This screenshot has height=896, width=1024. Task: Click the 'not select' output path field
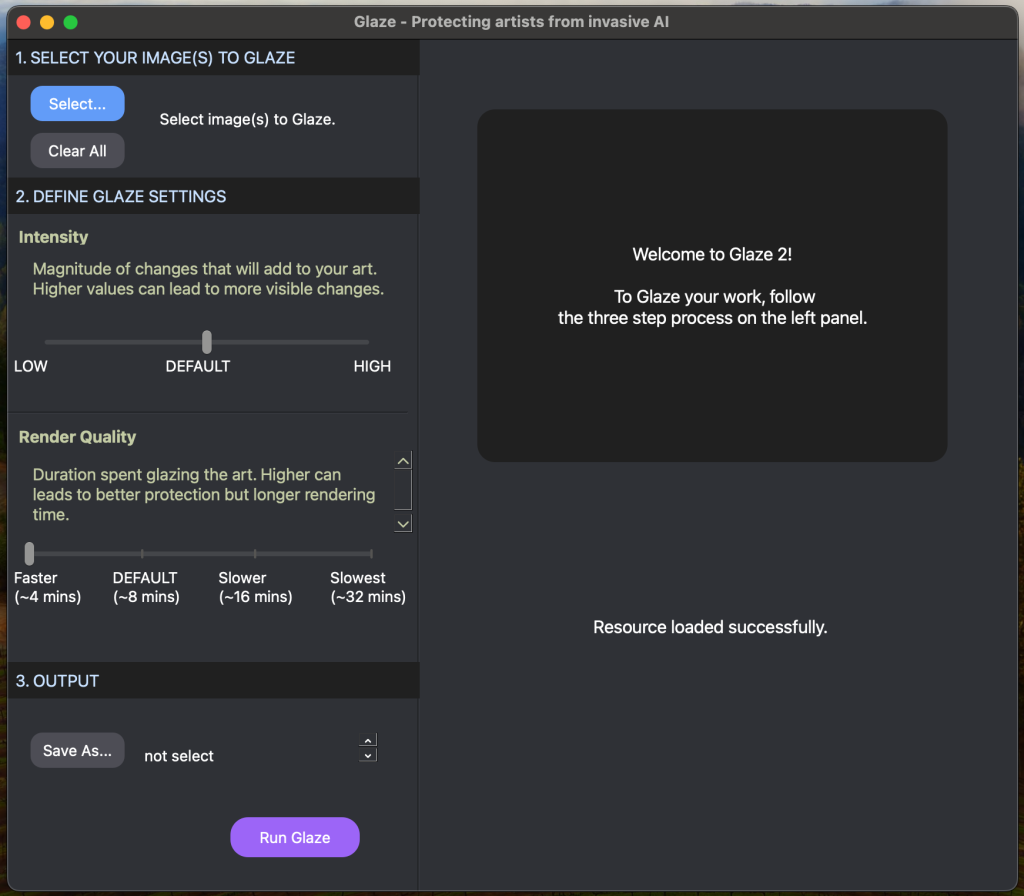(x=179, y=756)
